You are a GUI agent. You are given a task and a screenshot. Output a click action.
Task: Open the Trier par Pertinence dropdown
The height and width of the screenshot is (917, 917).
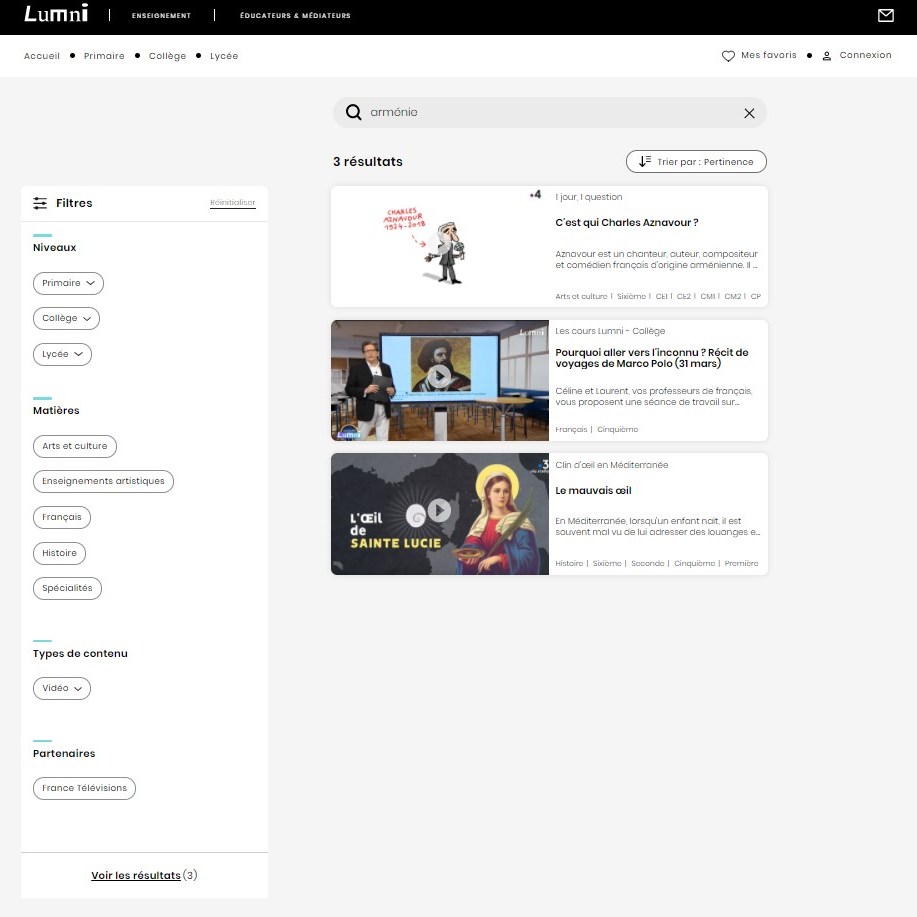click(x=696, y=161)
